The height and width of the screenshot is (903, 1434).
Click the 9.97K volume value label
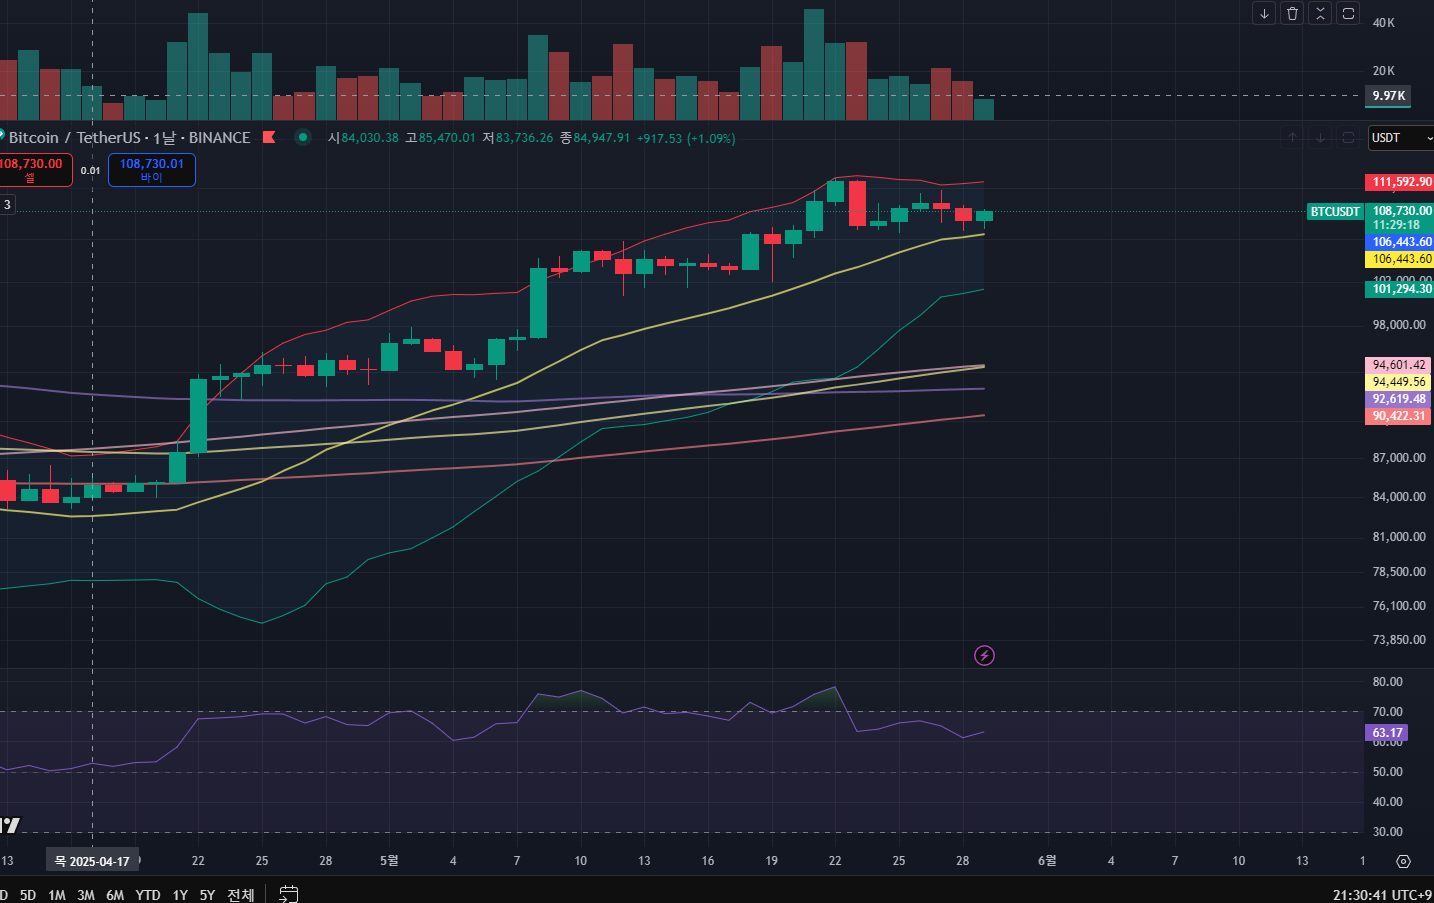1389,96
